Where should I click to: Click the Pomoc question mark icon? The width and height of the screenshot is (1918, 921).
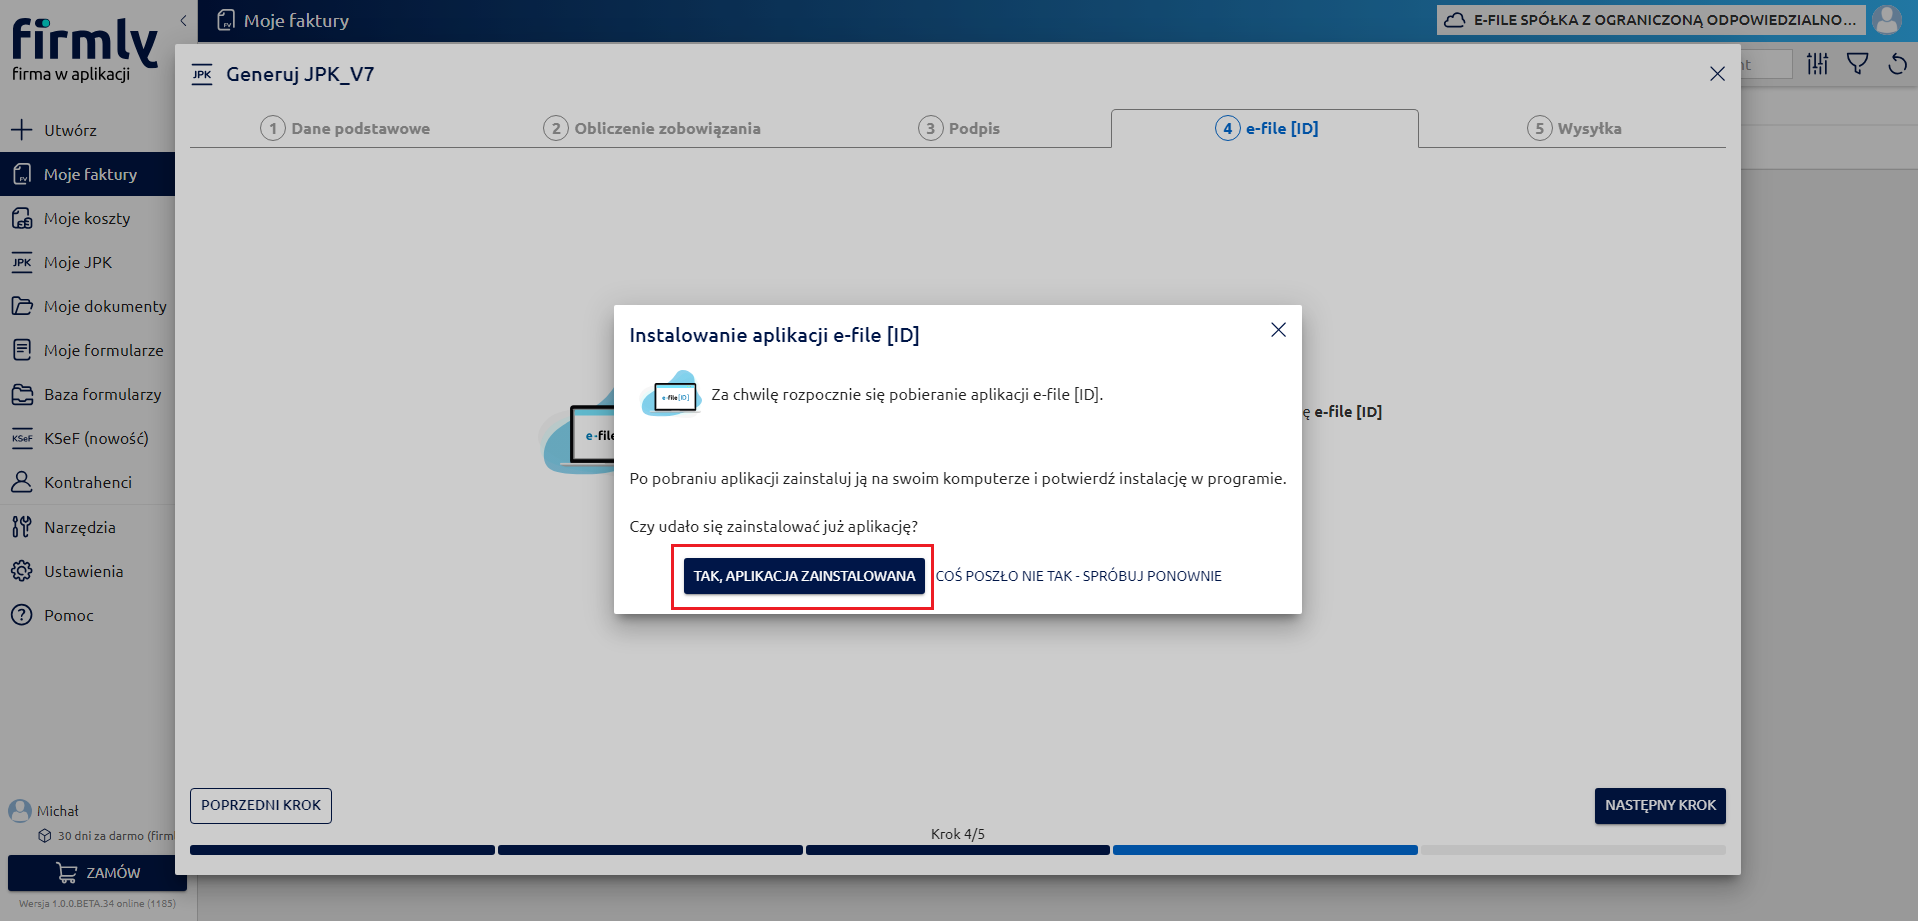[x=22, y=615]
